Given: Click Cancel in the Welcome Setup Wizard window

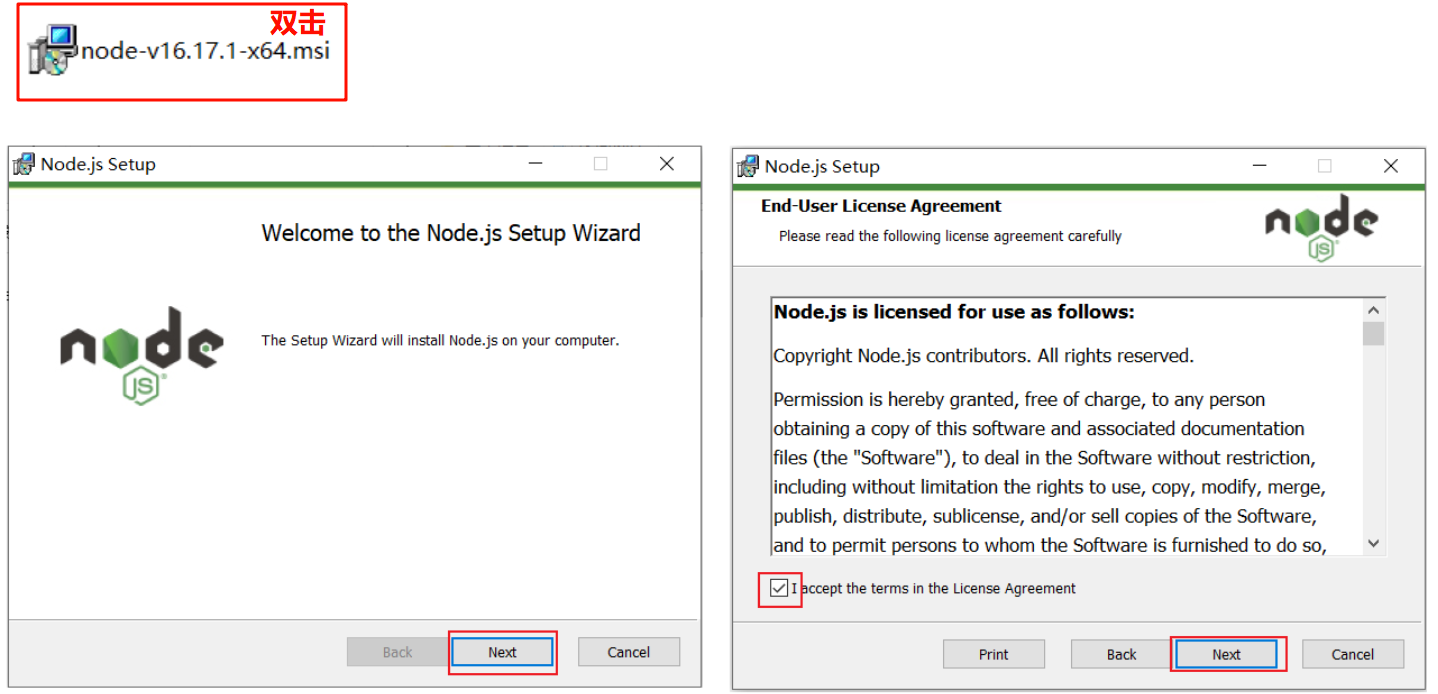Looking at the screenshot, I should pyautogui.click(x=629, y=652).
